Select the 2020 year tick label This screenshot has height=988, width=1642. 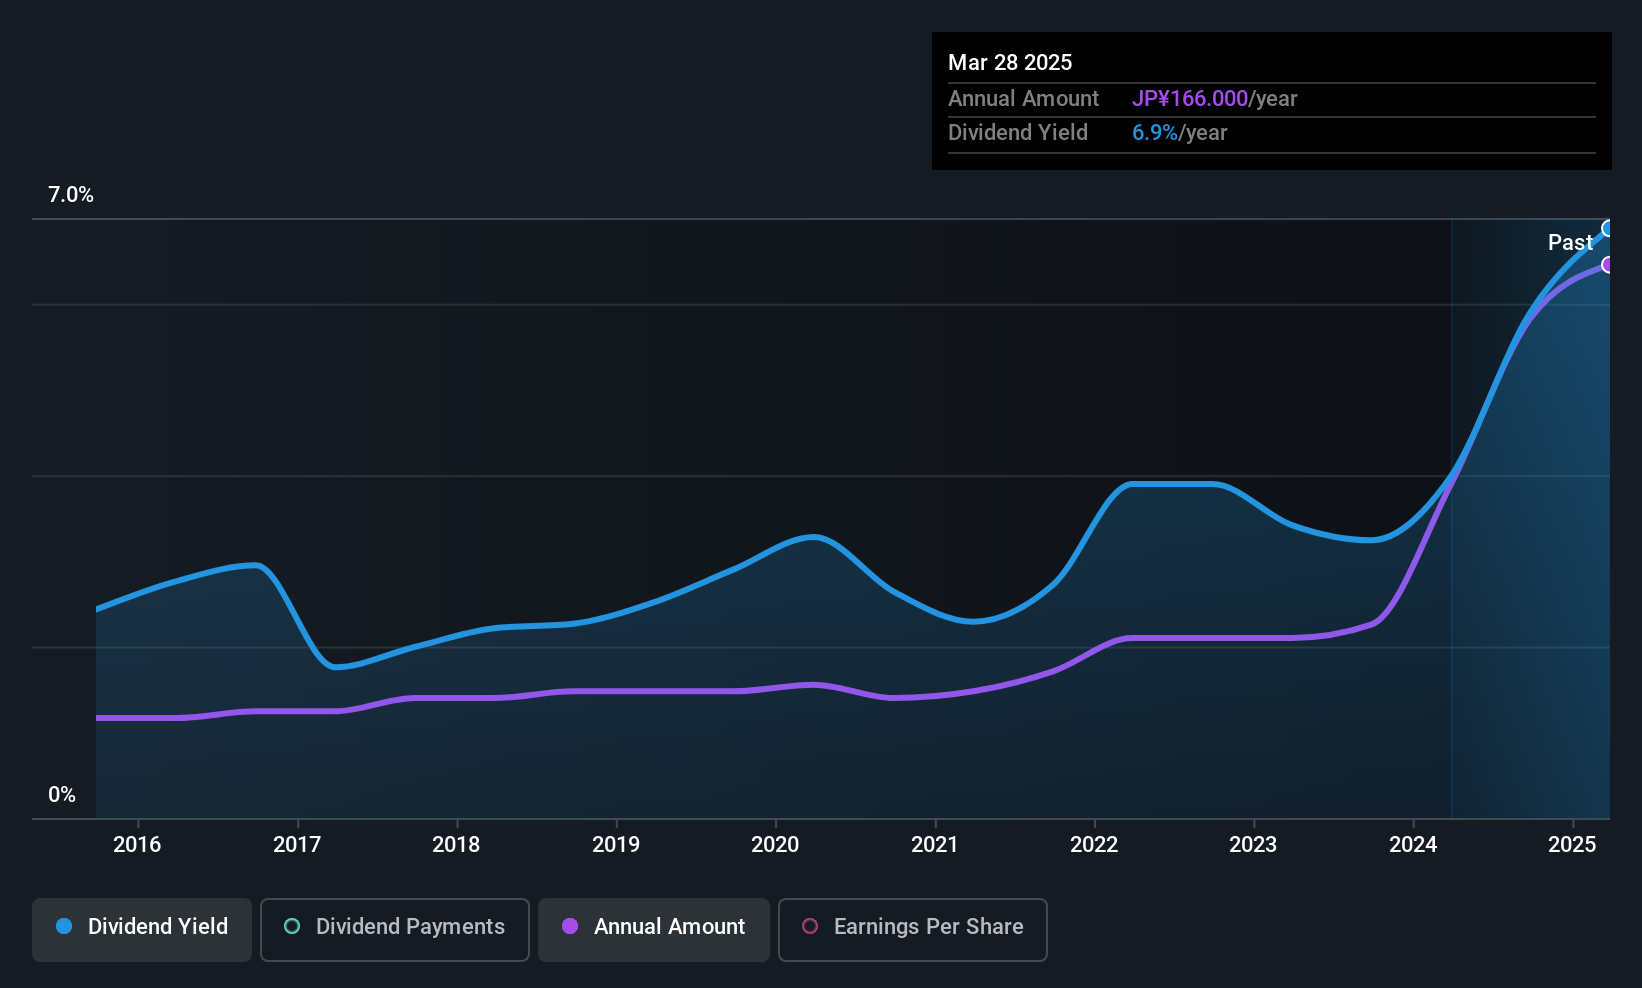tap(775, 844)
